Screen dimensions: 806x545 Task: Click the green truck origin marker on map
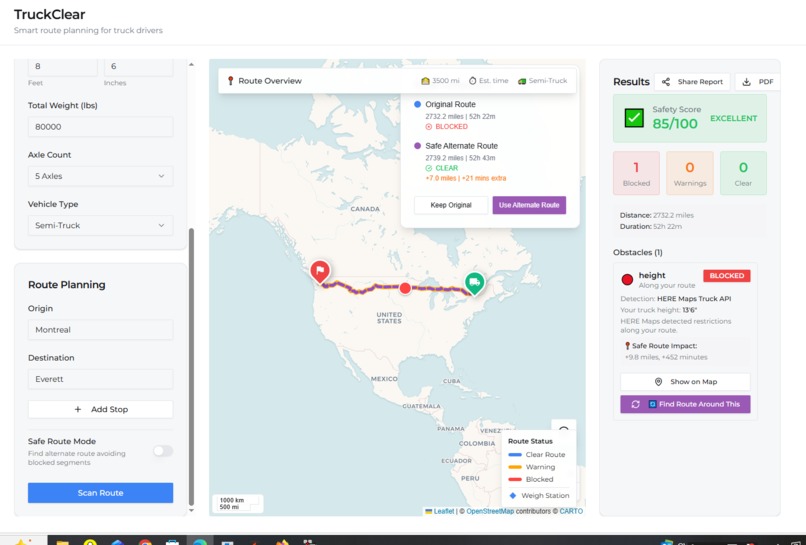click(x=474, y=283)
